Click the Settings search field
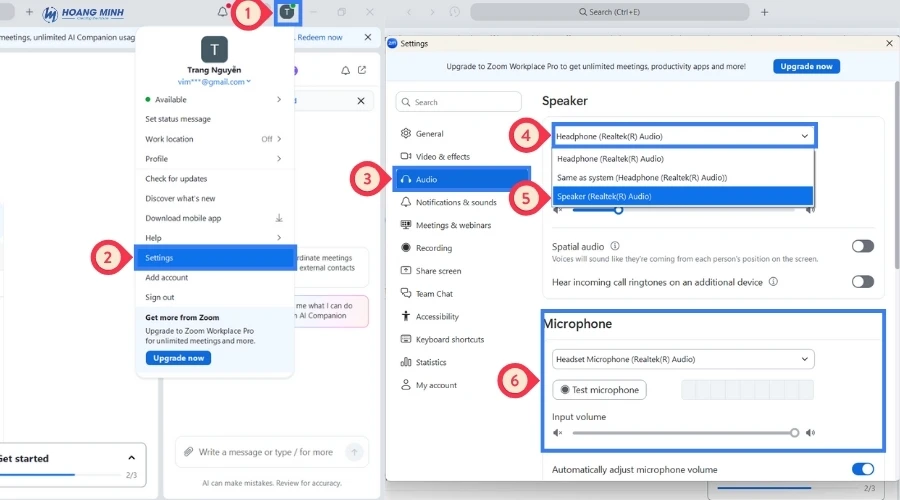 click(x=459, y=102)
